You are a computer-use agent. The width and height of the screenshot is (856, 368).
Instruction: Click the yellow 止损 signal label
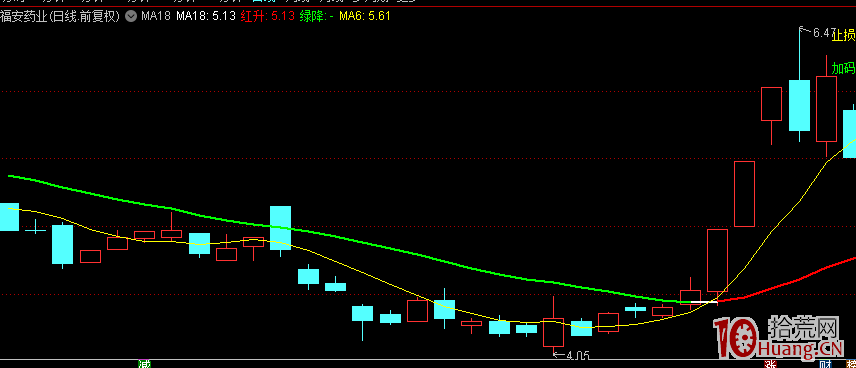point(843,35)
